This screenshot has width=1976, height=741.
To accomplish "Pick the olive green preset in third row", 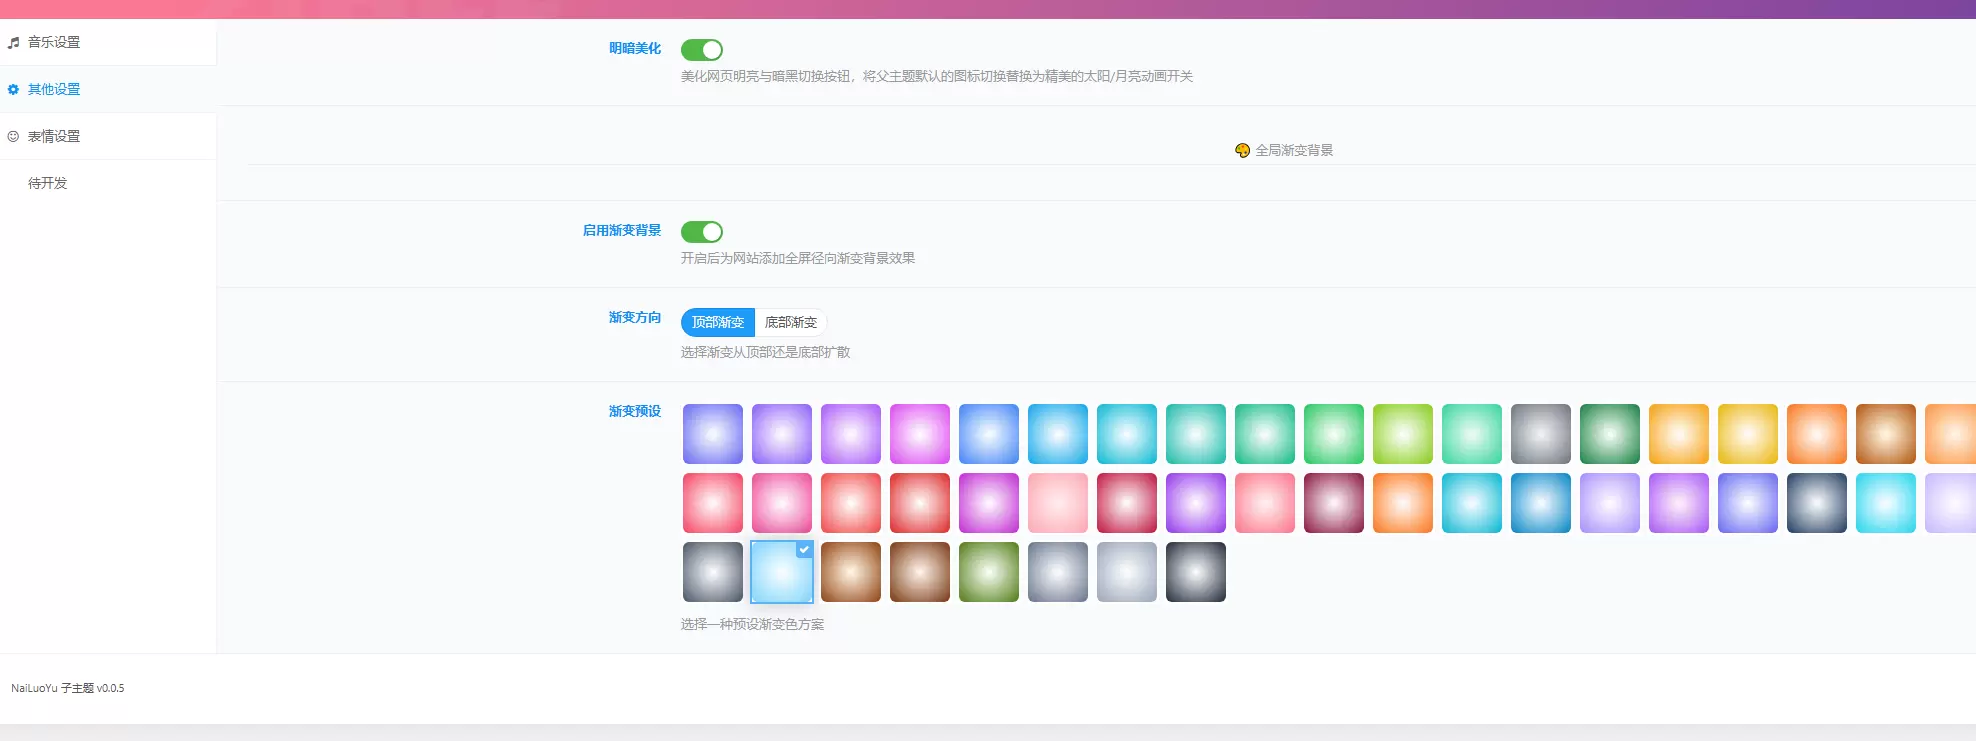I will pyautogui.click(x=989, y=572).
